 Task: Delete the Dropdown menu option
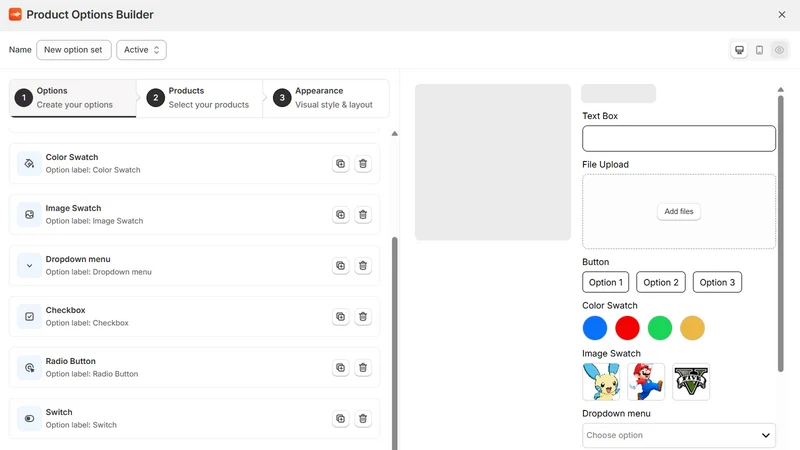coord(363,266)
